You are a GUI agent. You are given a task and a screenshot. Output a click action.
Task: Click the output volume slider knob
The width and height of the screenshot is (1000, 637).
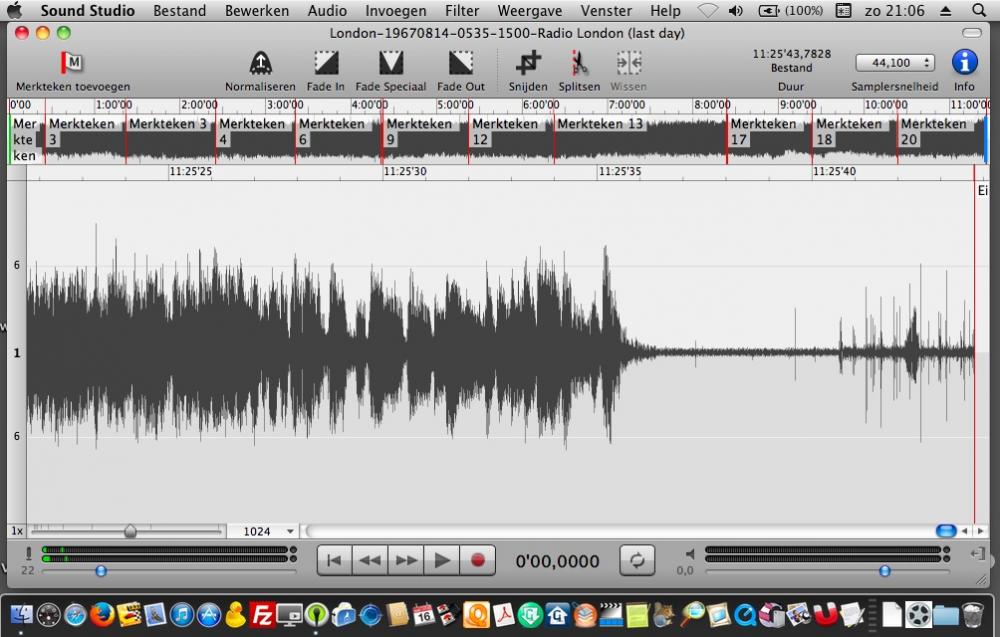pyautogui.click(x=884, y=571)
